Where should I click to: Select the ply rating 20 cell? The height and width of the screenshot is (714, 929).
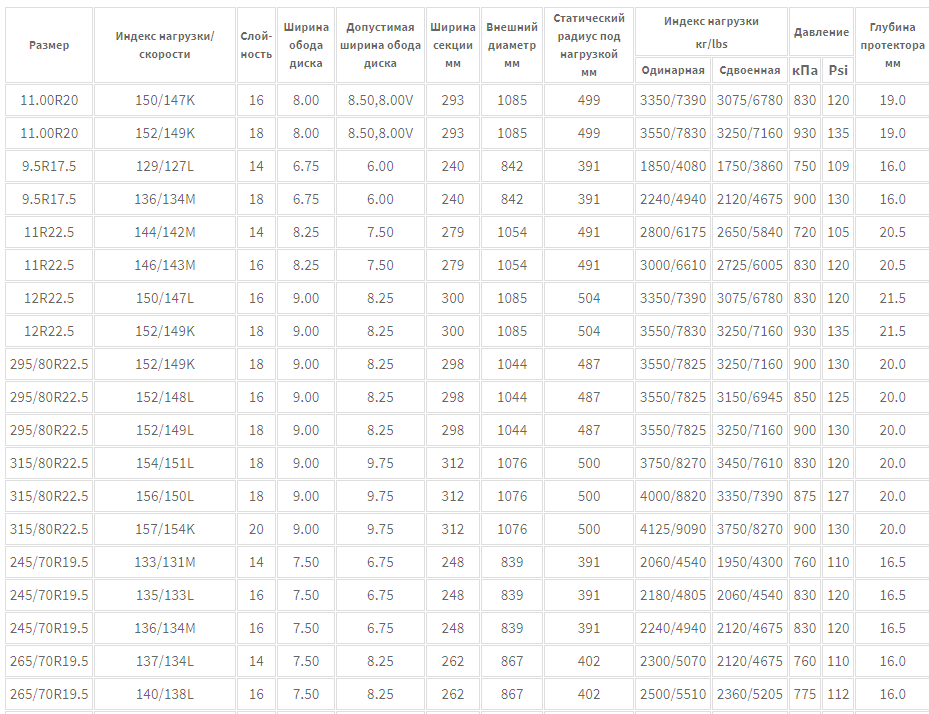pos(256,529)
